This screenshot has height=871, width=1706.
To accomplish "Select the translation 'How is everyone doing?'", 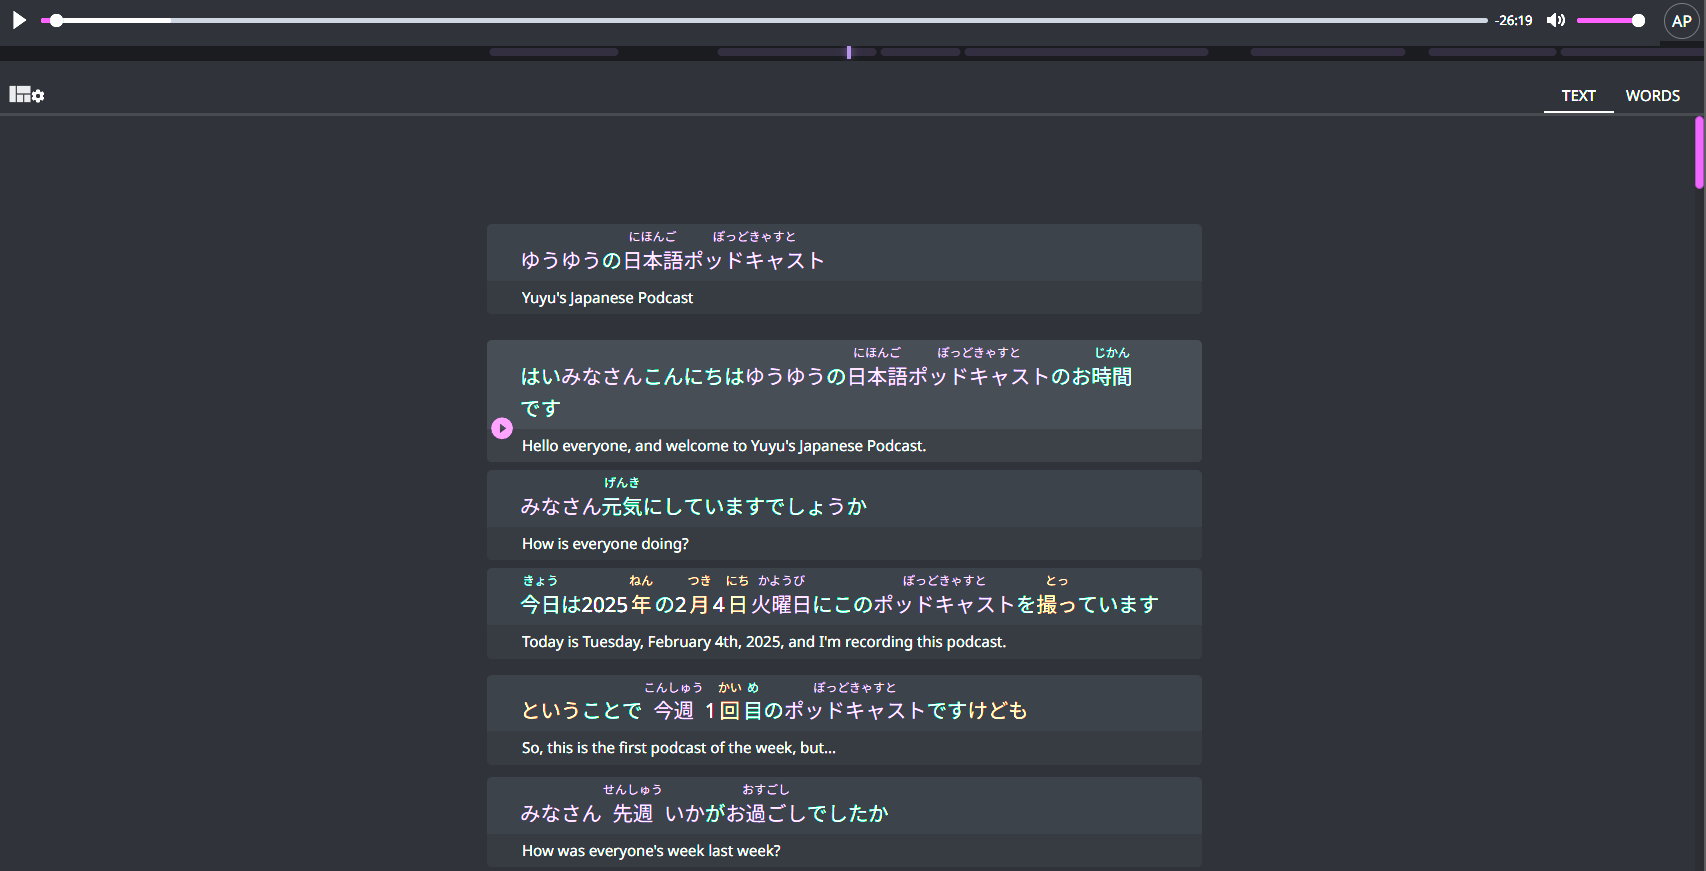I will pyautogui.click(x=605, y=544).
